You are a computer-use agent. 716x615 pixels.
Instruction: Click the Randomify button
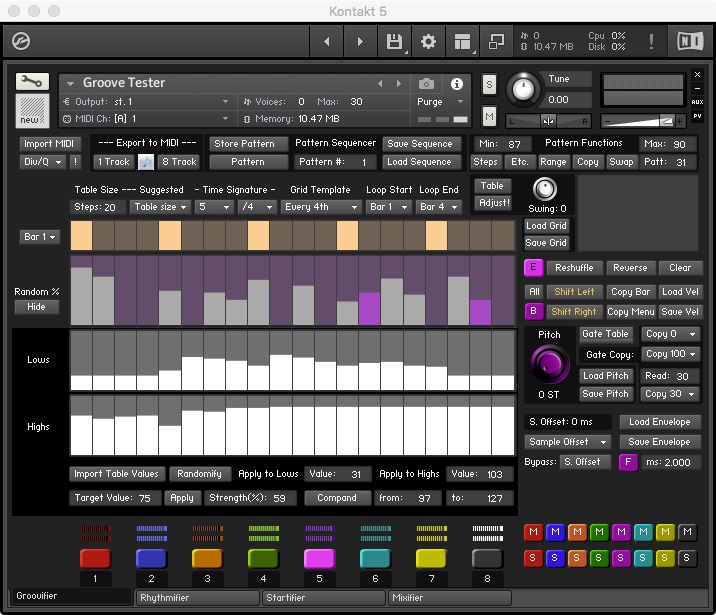[200, 474]
